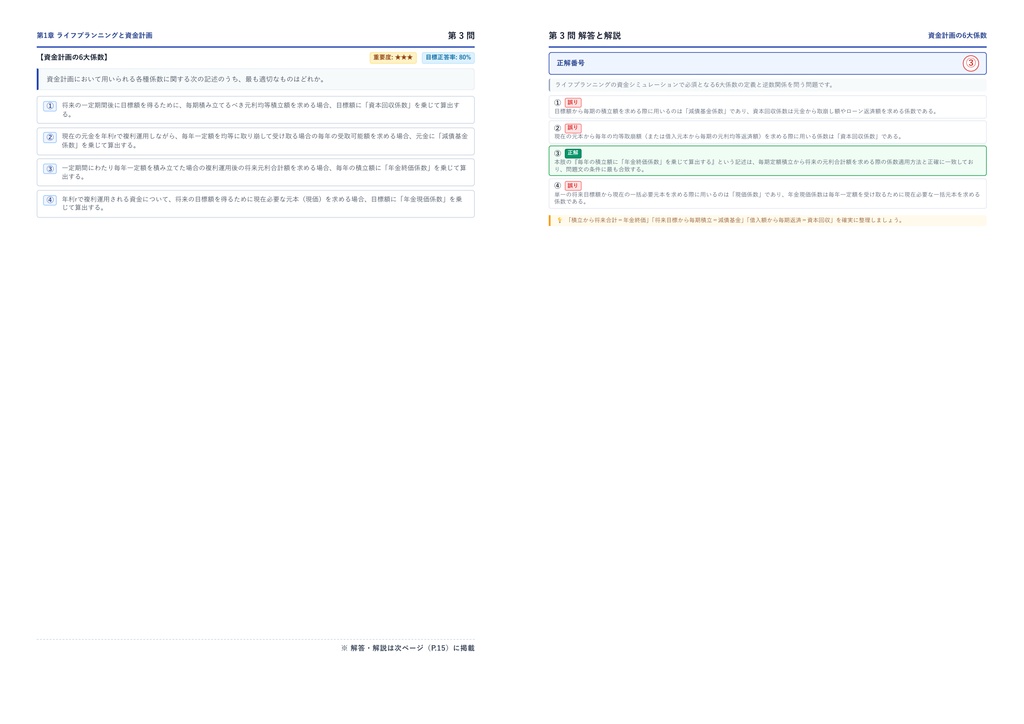Click the red circled ③ correct answer number
Image resolution: width=1024 pixels, height=724 pixels.
click(x=970, y=63)
